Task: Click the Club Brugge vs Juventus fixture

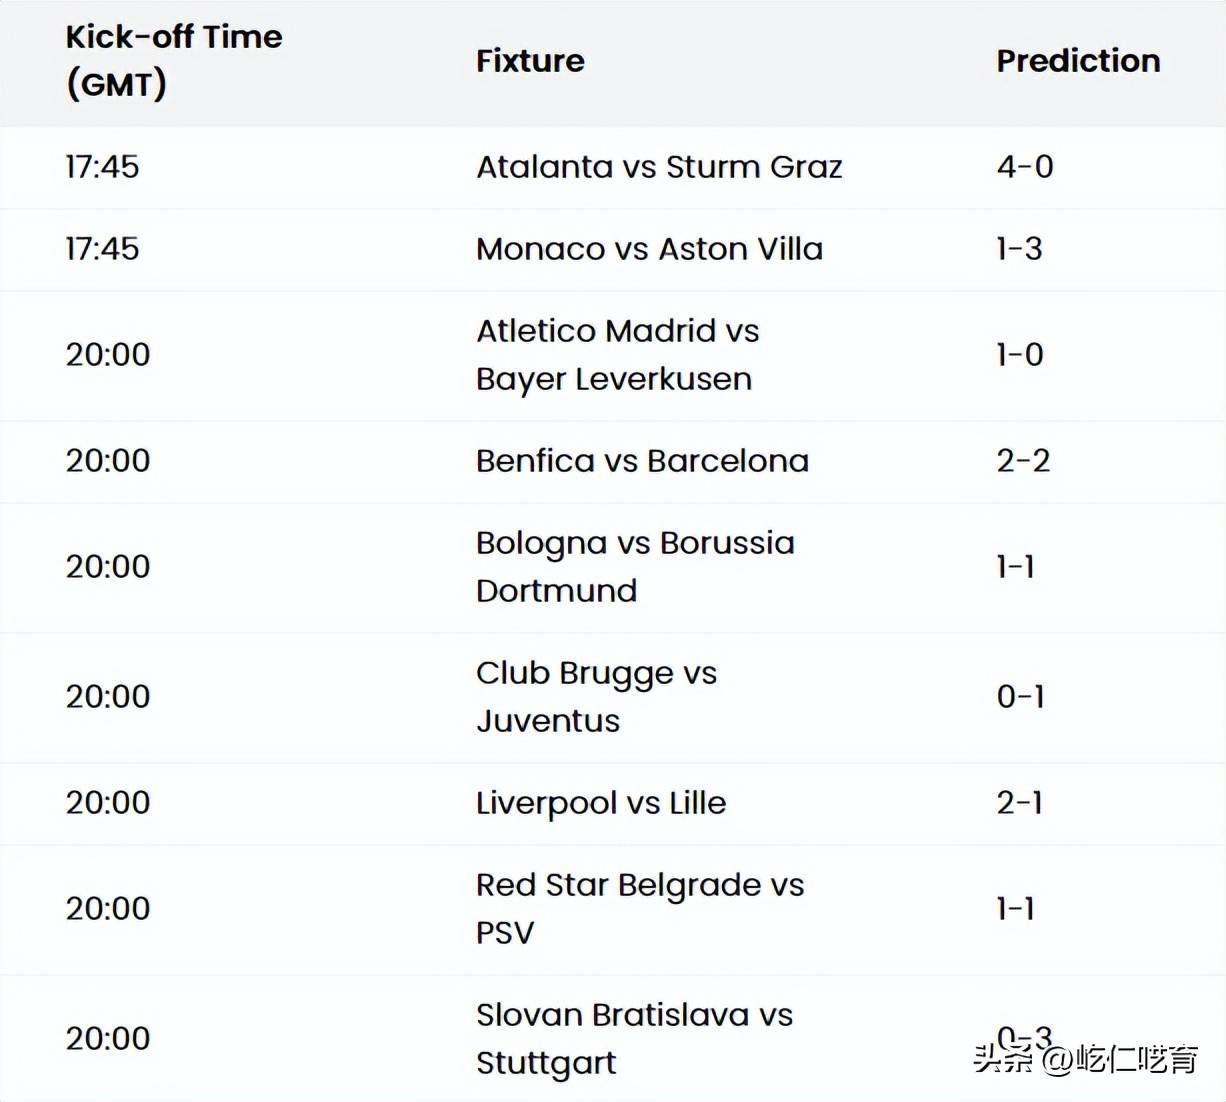Action: (596, 697)
